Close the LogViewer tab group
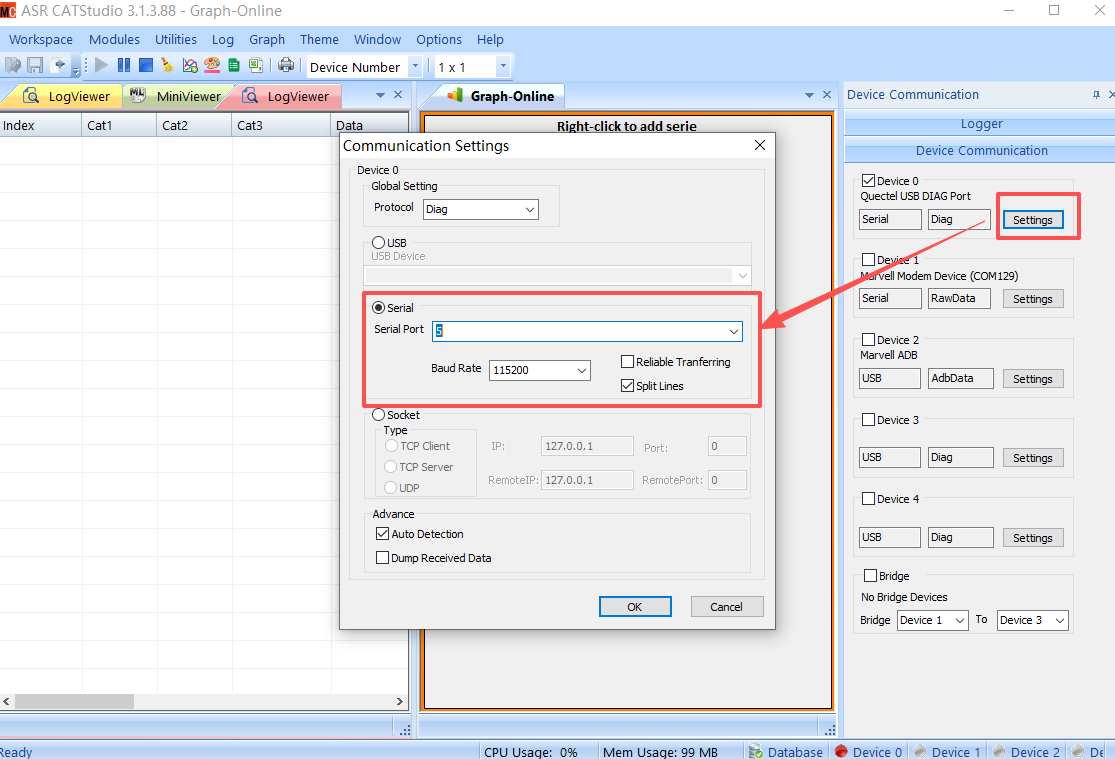The height and width of the screenshot is (759, 1115). coord(398,95)
